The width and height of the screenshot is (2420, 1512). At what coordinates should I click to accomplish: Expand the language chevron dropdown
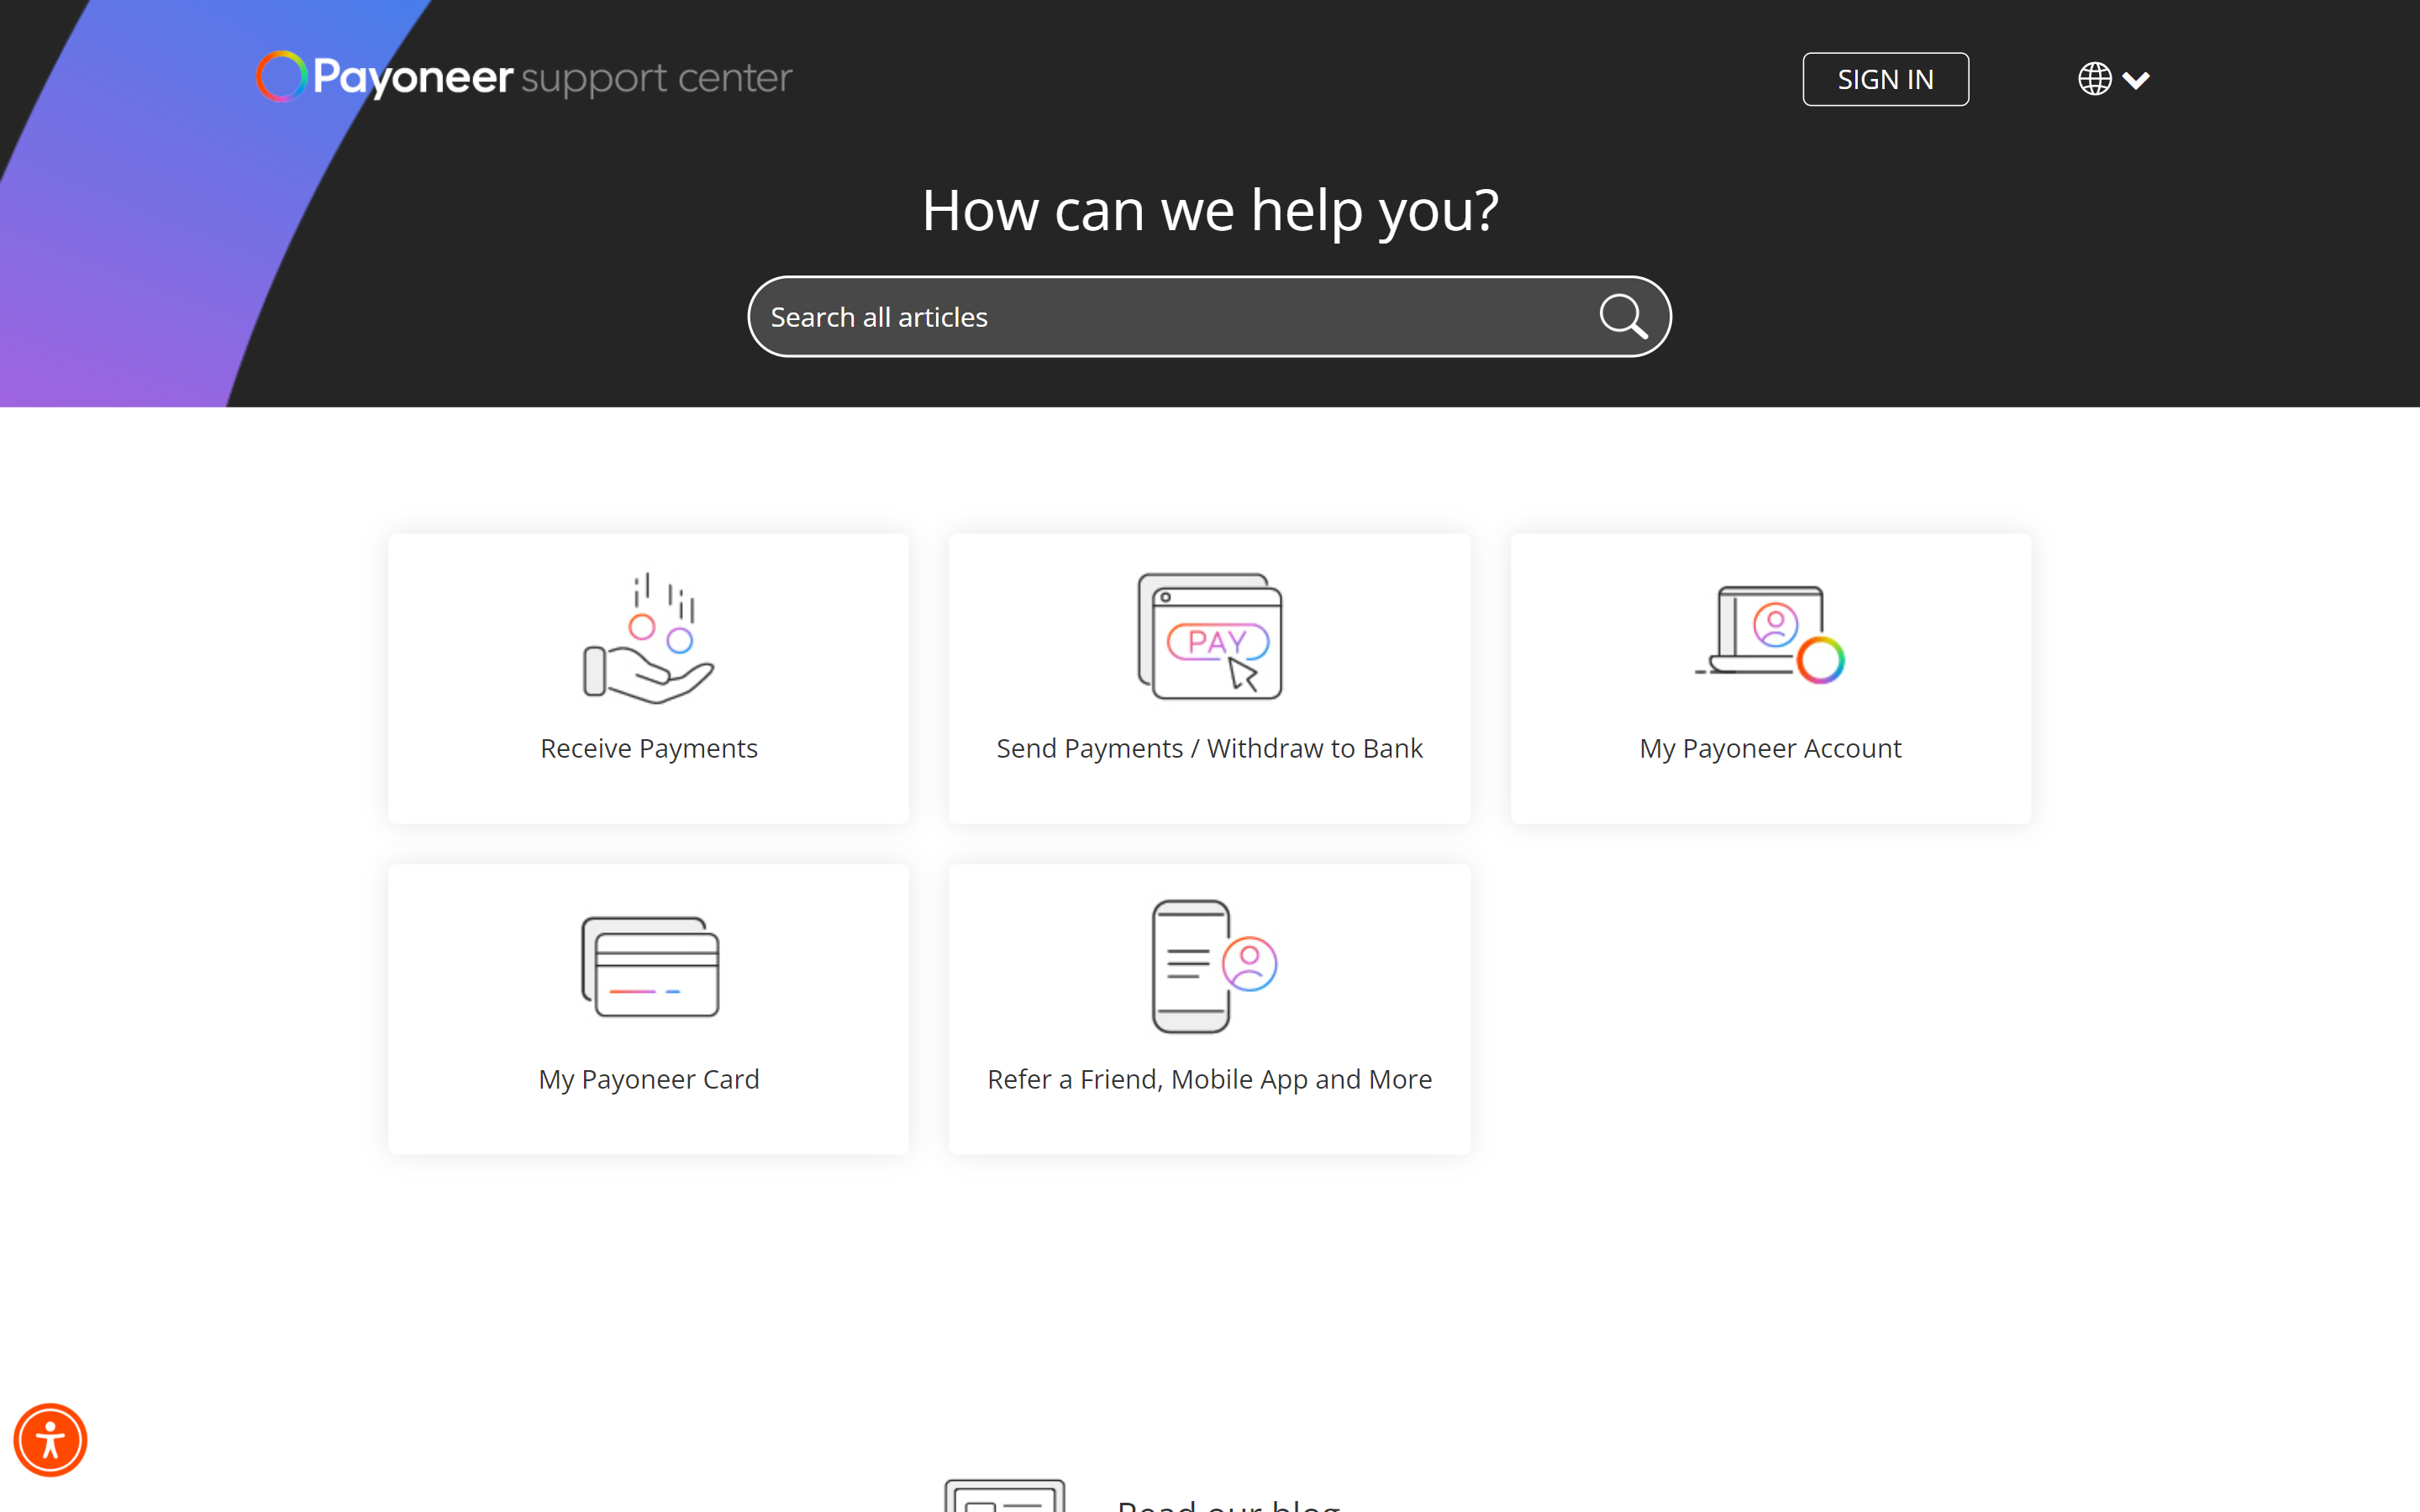[2136, 80]
